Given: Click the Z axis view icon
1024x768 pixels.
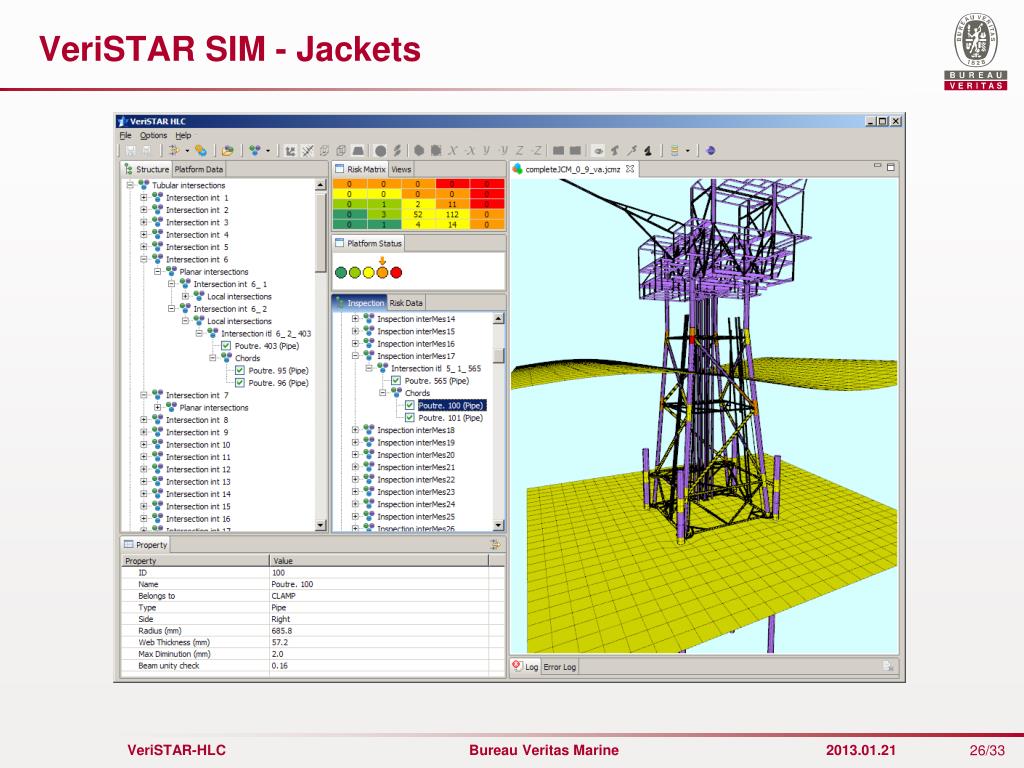Looking at the screenshot, I should click(x=520, y=151).
